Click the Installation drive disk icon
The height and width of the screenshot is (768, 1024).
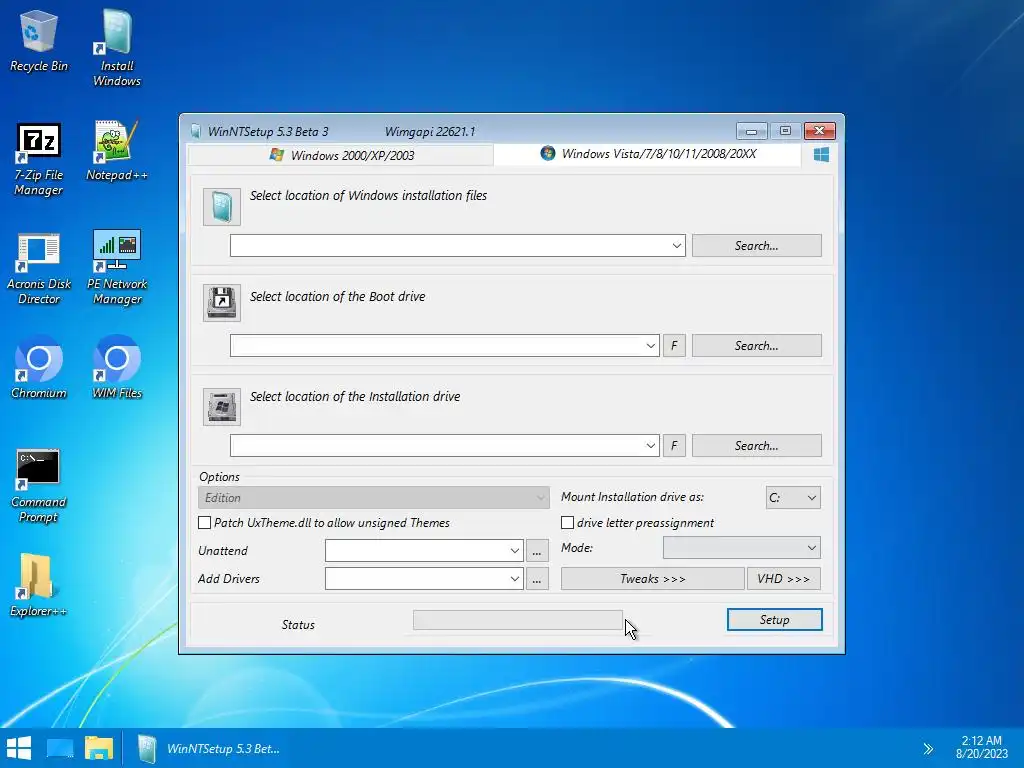[x=221, y=407]
